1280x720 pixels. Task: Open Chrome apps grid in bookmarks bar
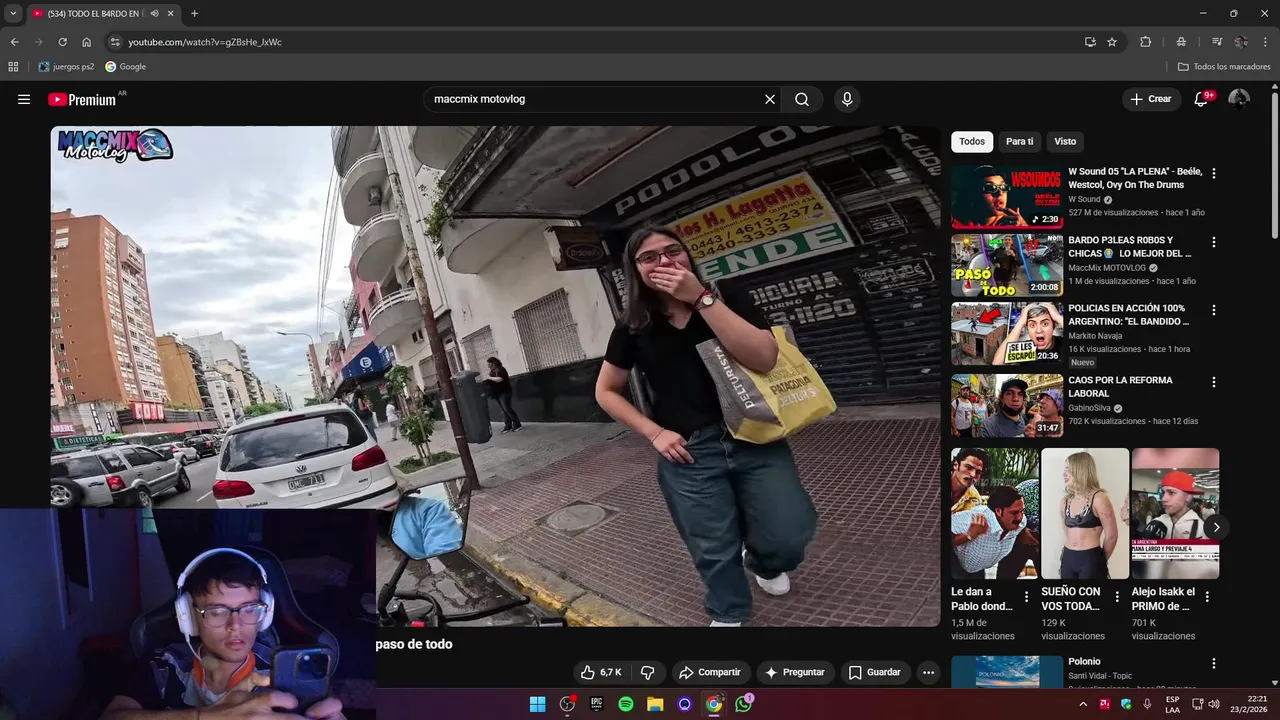[13, 67]
